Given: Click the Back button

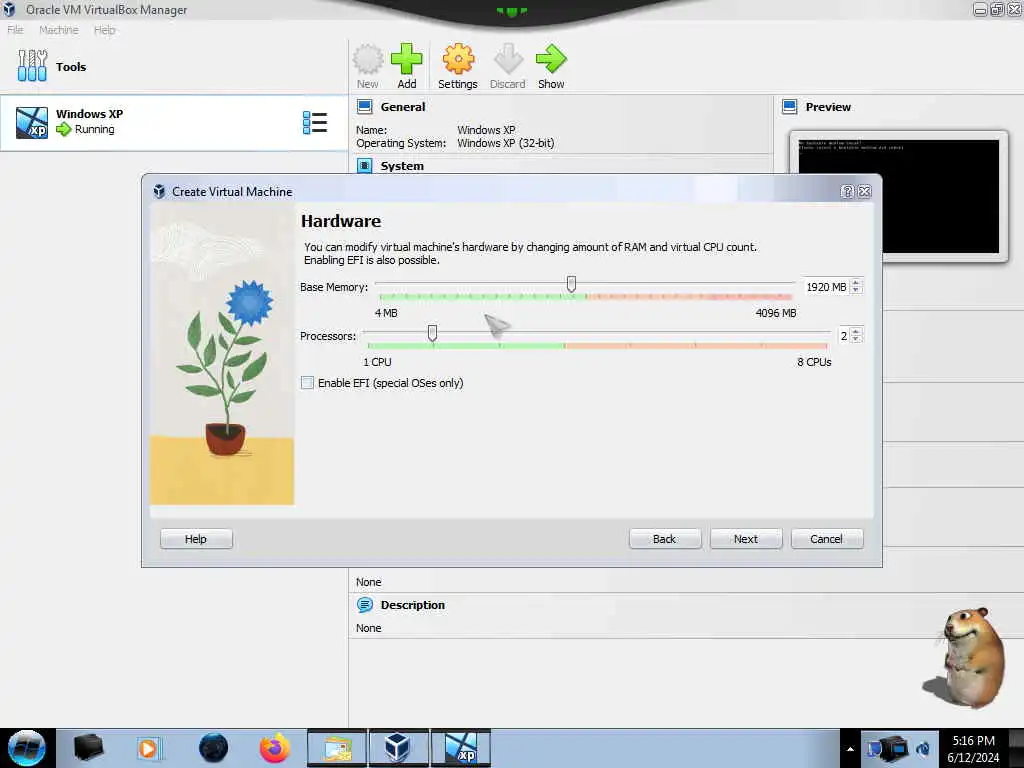Looking at the screenshot, I should pyautogui.click(x=665, y=539).
